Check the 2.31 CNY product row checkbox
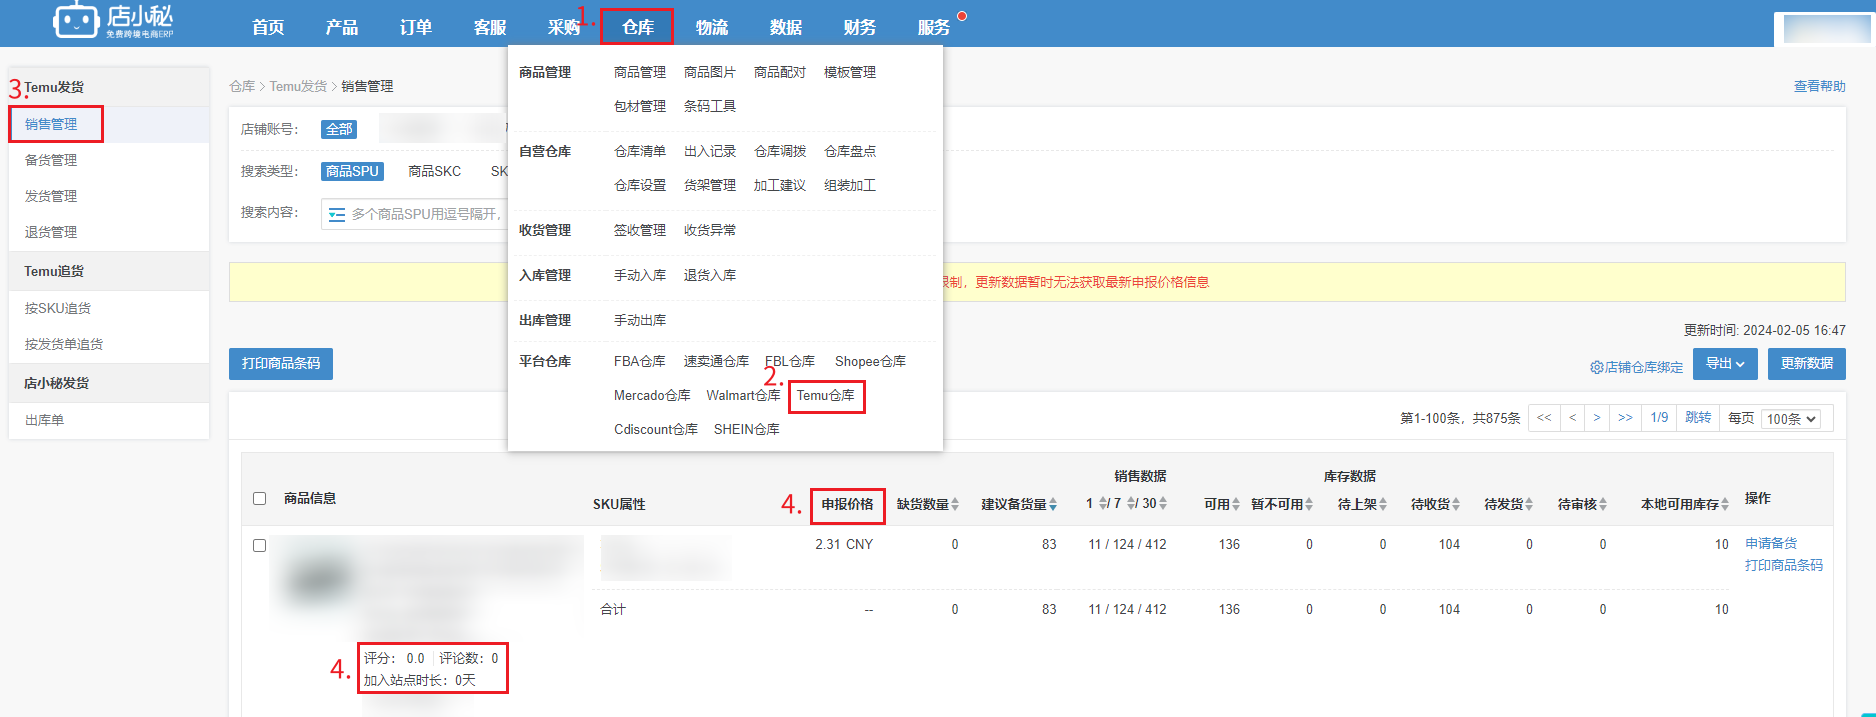 tap(260, 545)
